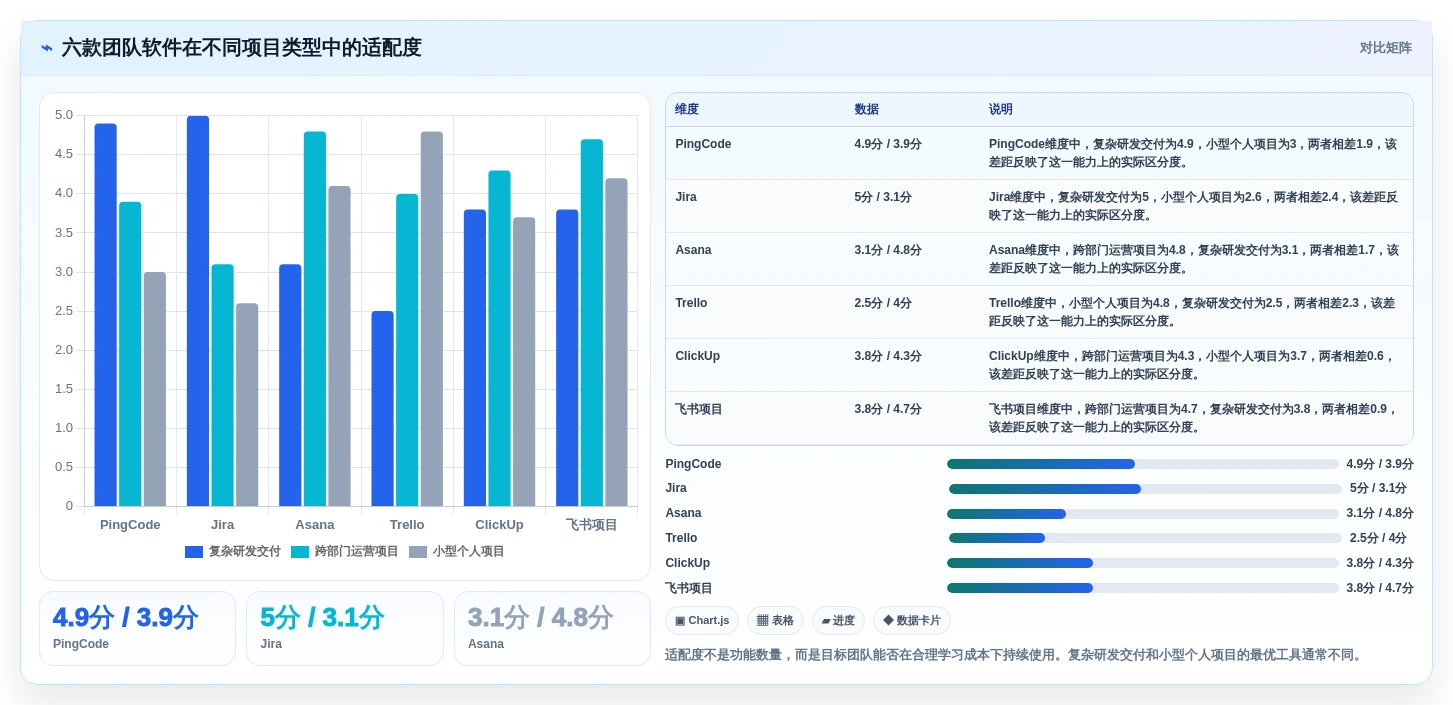Click the PingCode description text in table
The height and width of the screenshot is (705, 1453).
click(1193, 153)
